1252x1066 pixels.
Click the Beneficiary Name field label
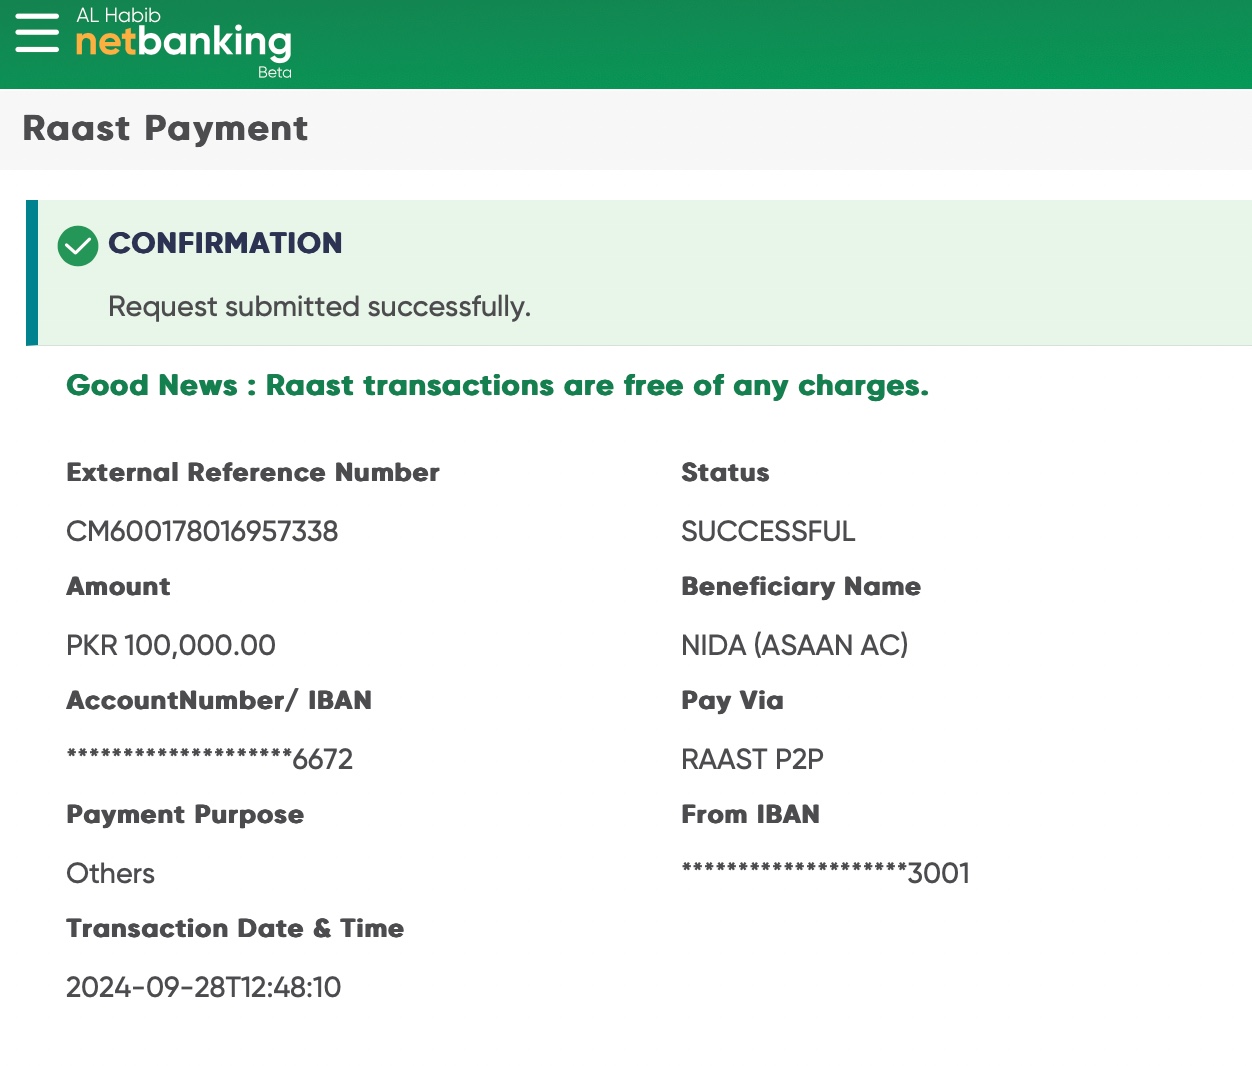(801, 587)
